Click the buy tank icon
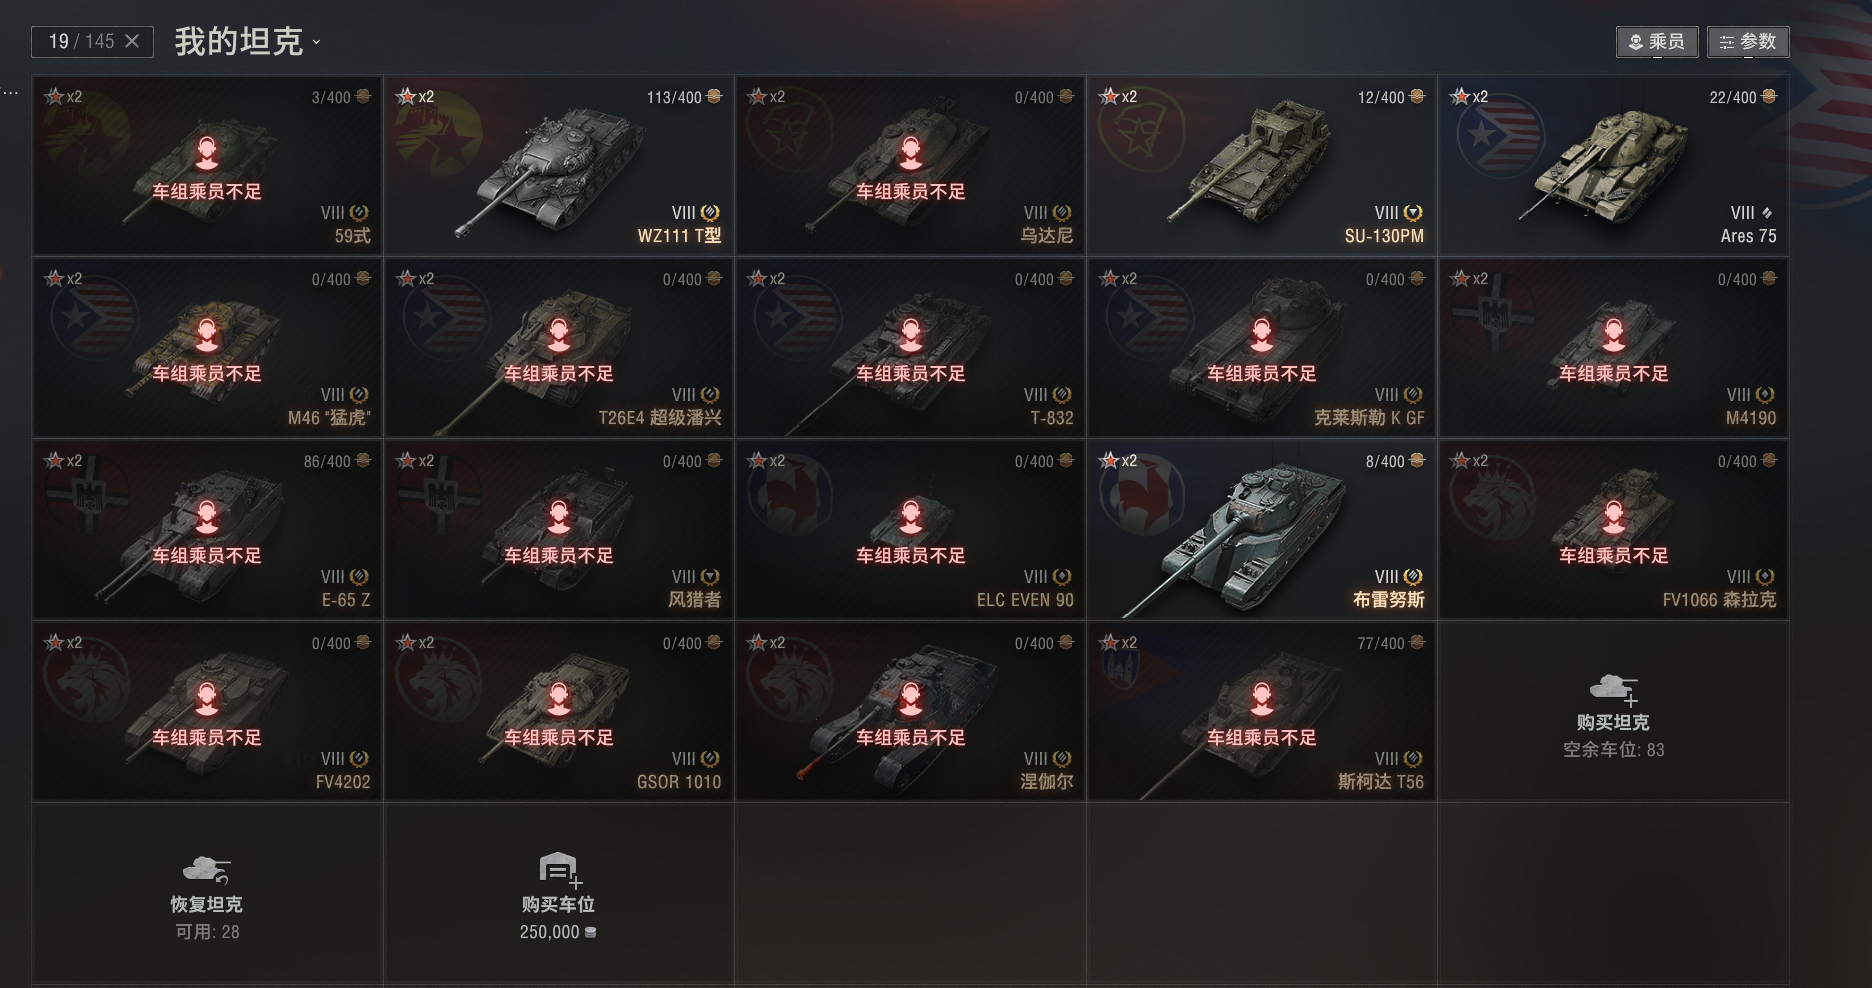 tap(1613, 689)
